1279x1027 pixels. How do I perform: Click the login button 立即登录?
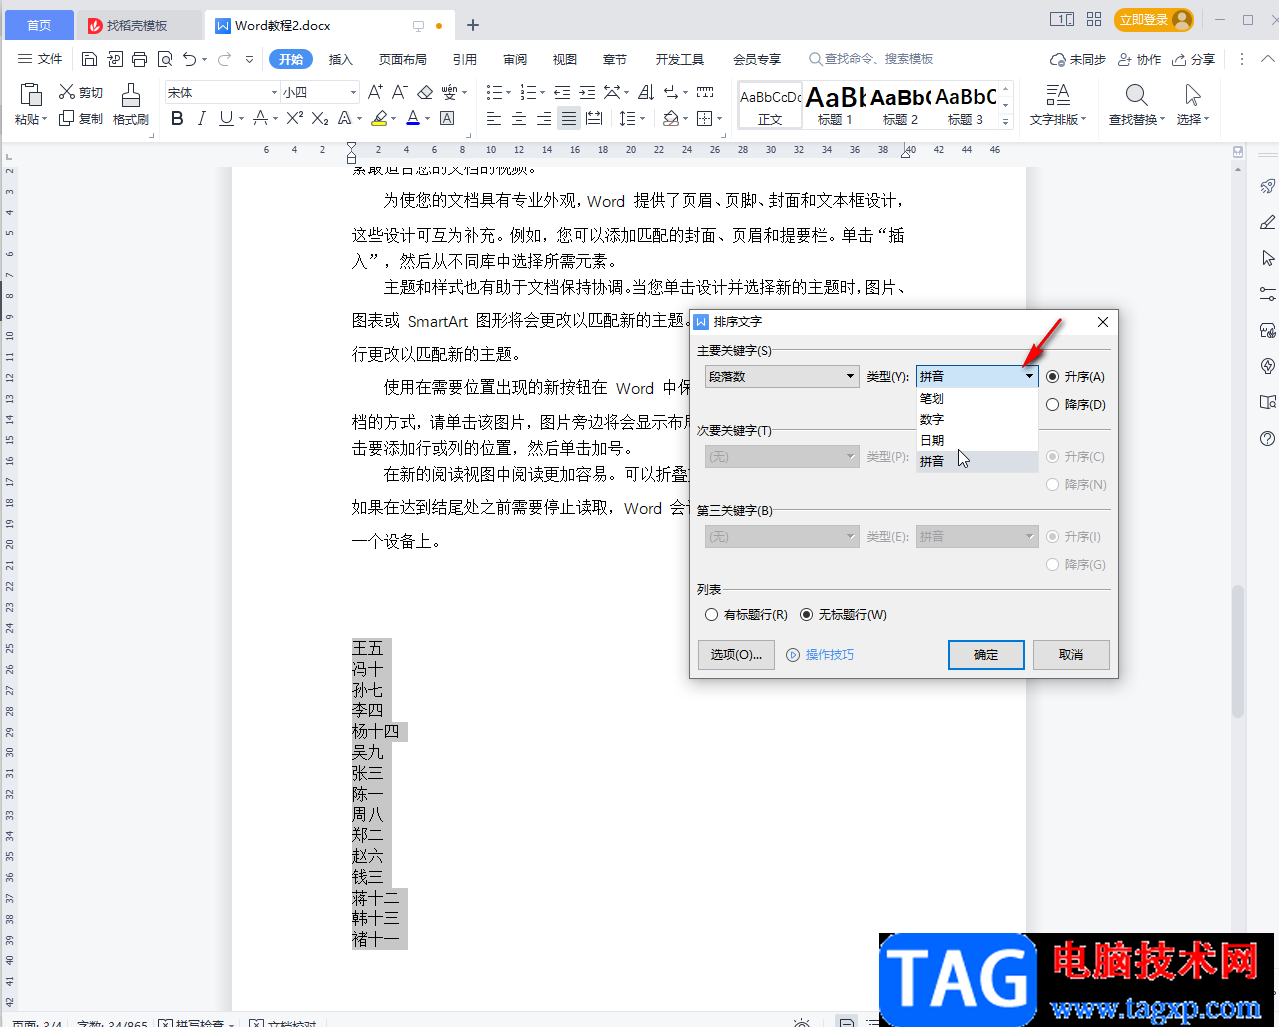tap(1154, 20)
